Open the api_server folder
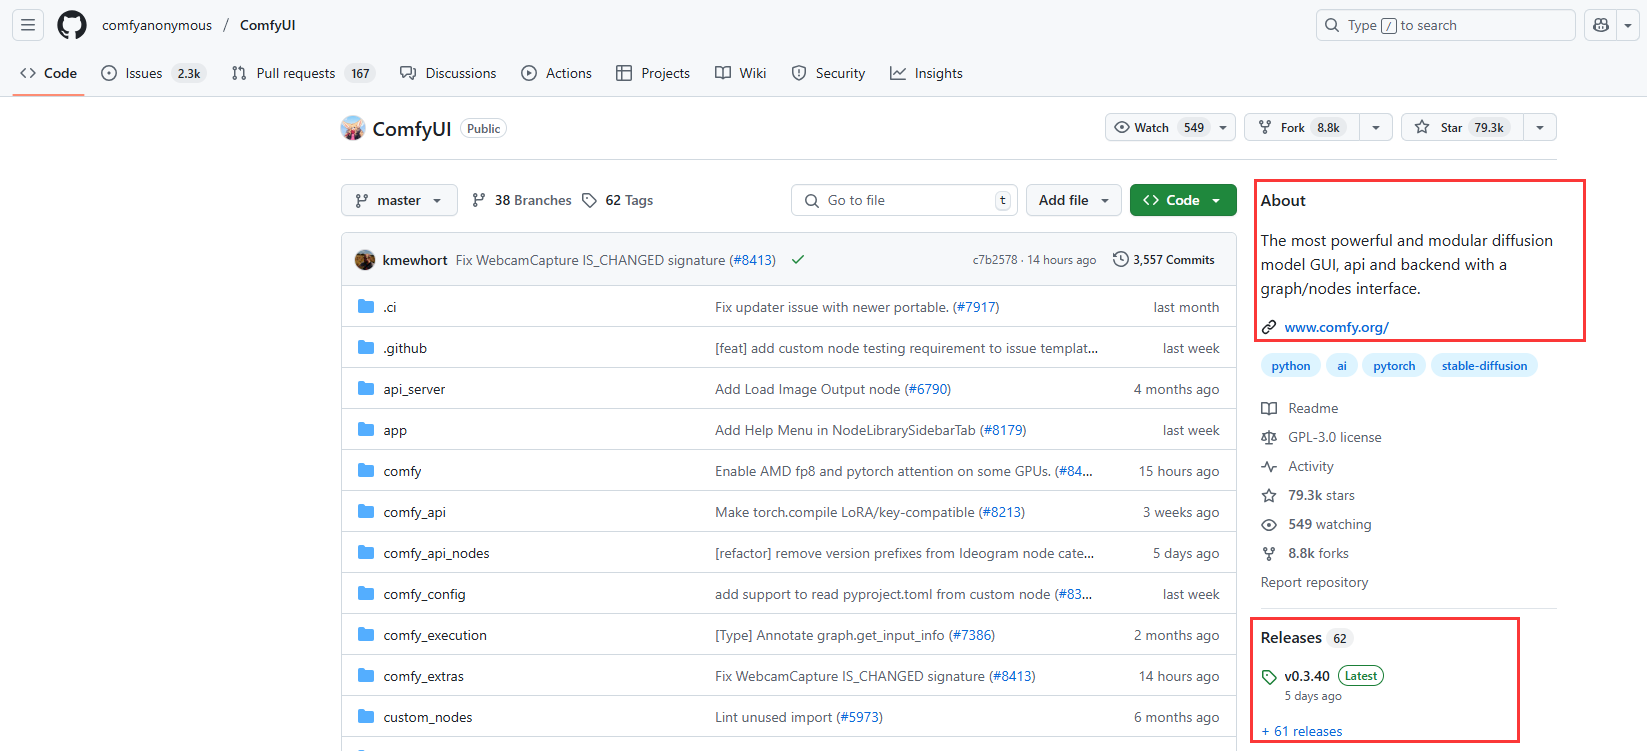The image size is (1647, 751). point(414,389)
